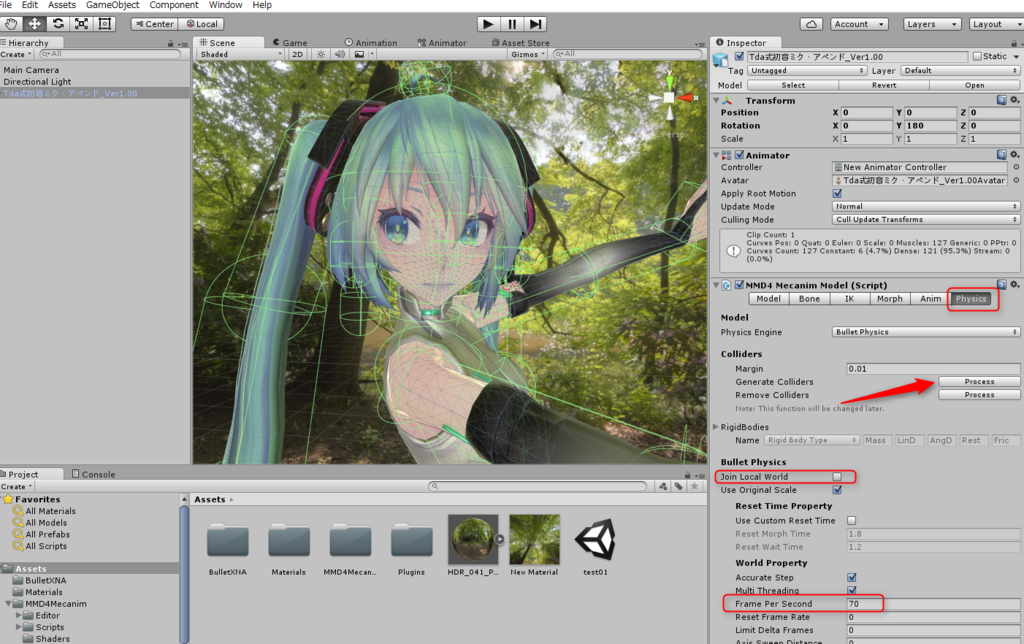Switch to the Animator tab
The height and width of the screenshot is (644, 1024).
tap(441, 42)
